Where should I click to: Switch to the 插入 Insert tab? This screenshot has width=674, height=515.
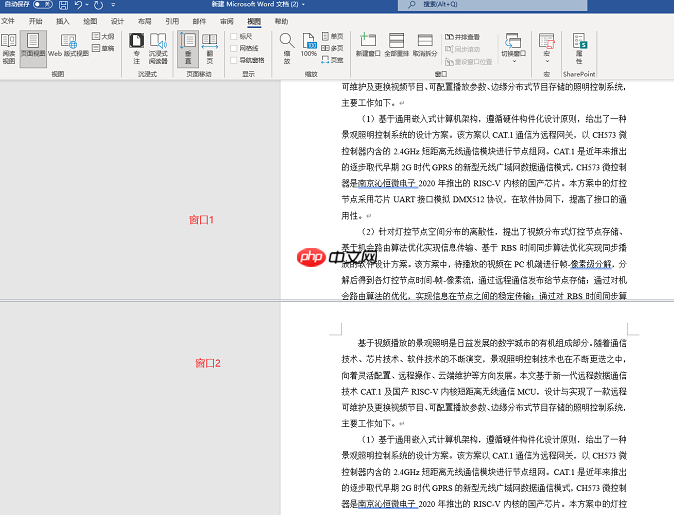pos(63,21)
